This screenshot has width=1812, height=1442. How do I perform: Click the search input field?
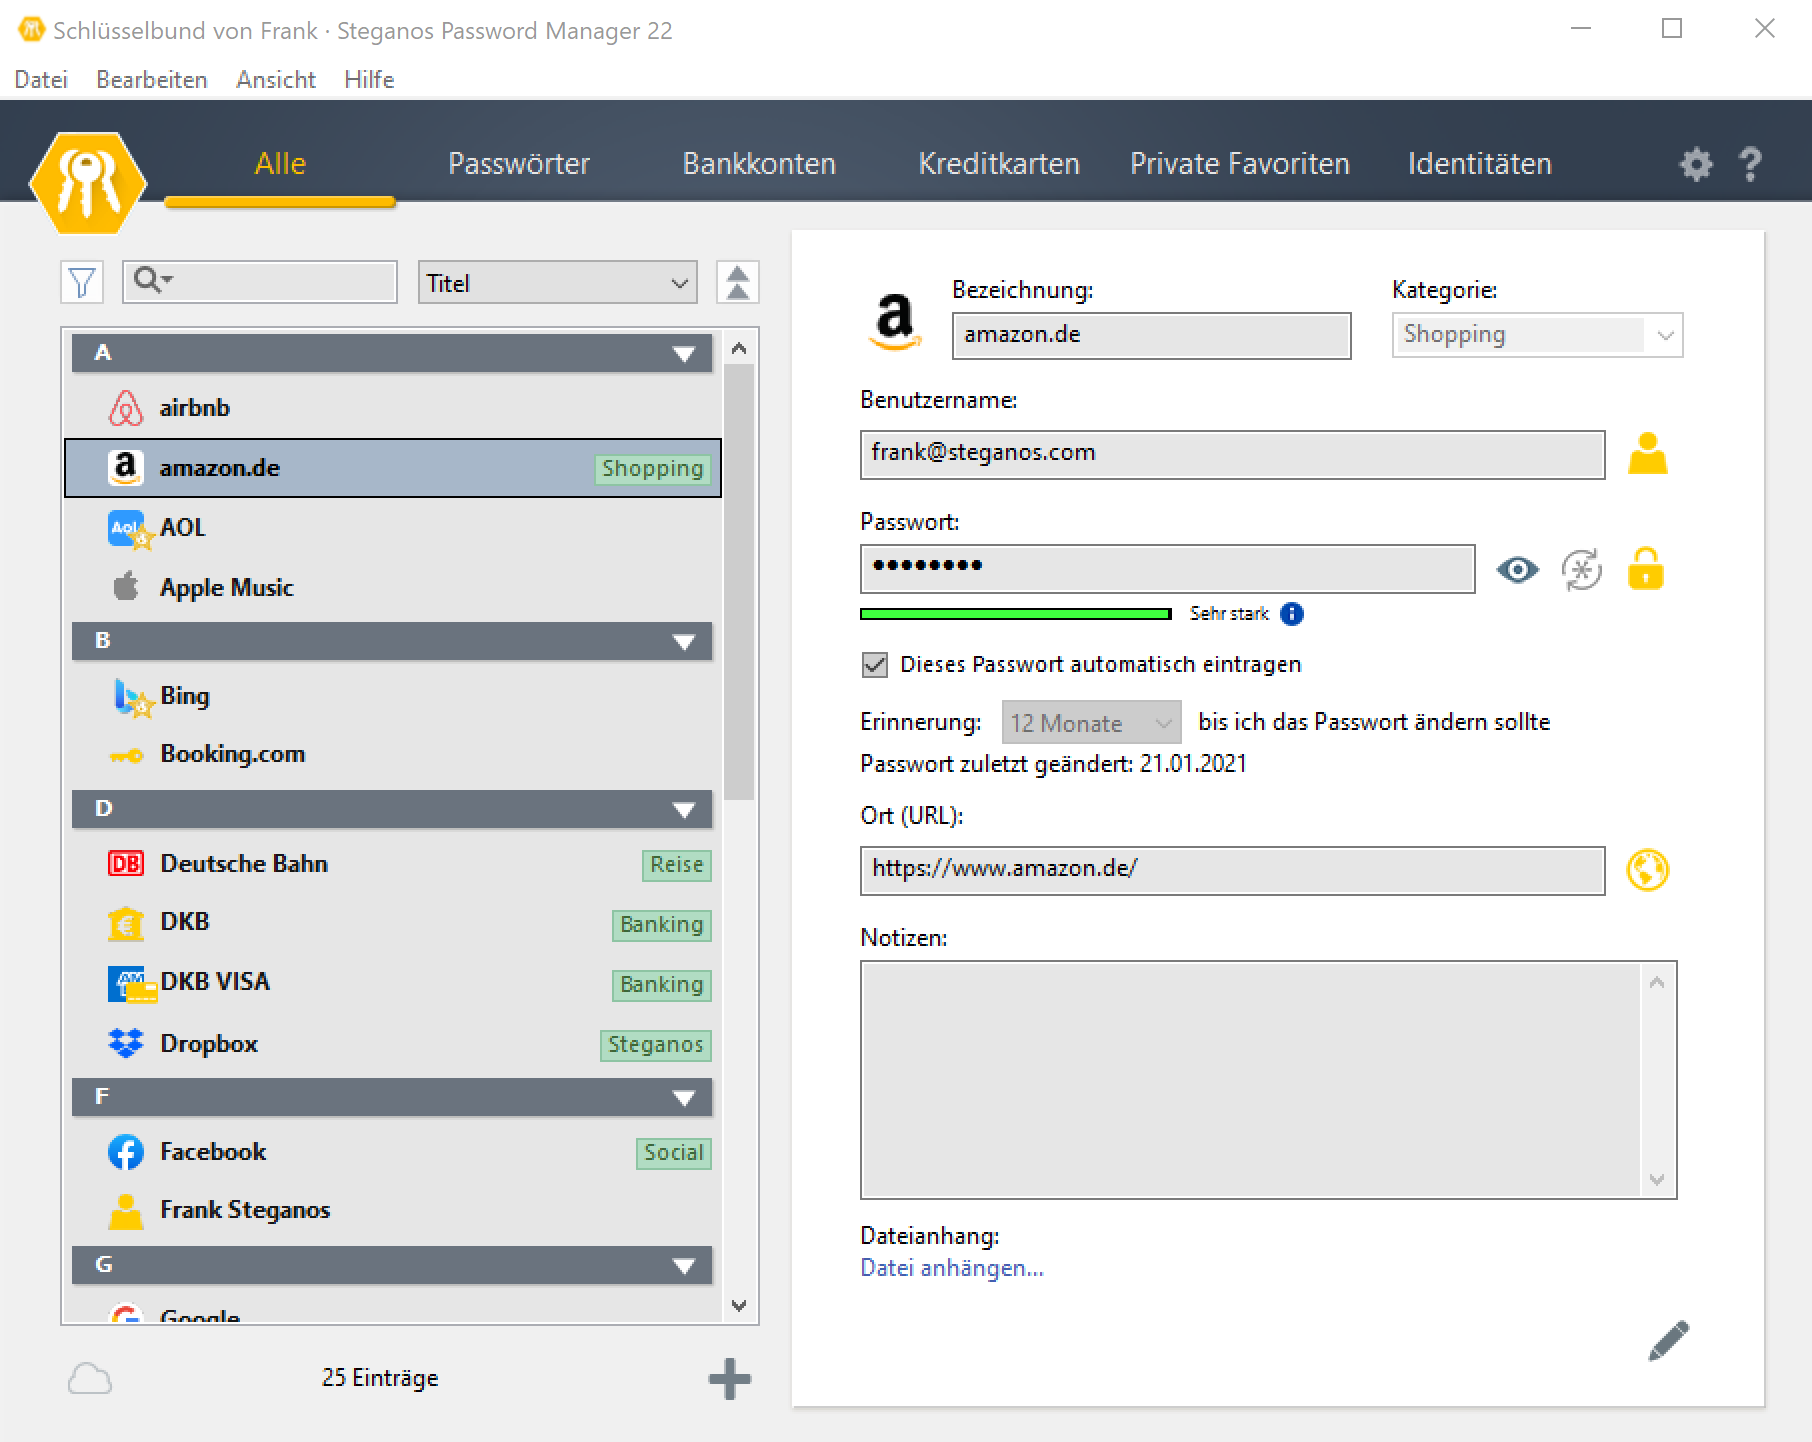[260, 282]
